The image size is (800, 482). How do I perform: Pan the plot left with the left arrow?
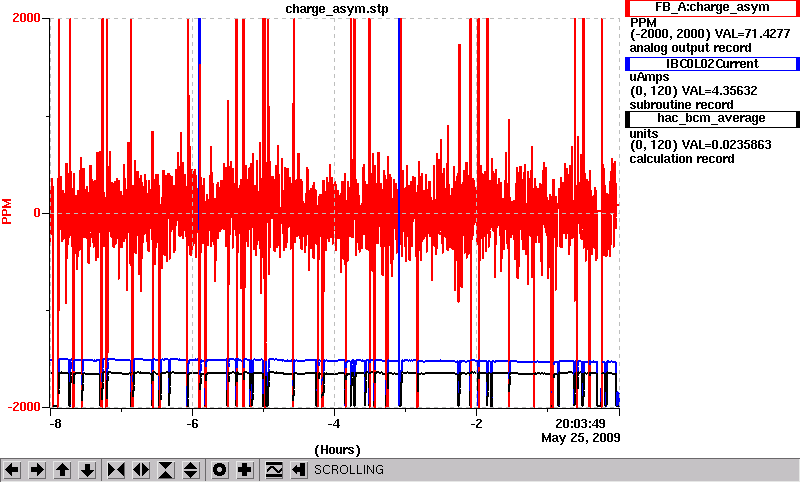12,470
